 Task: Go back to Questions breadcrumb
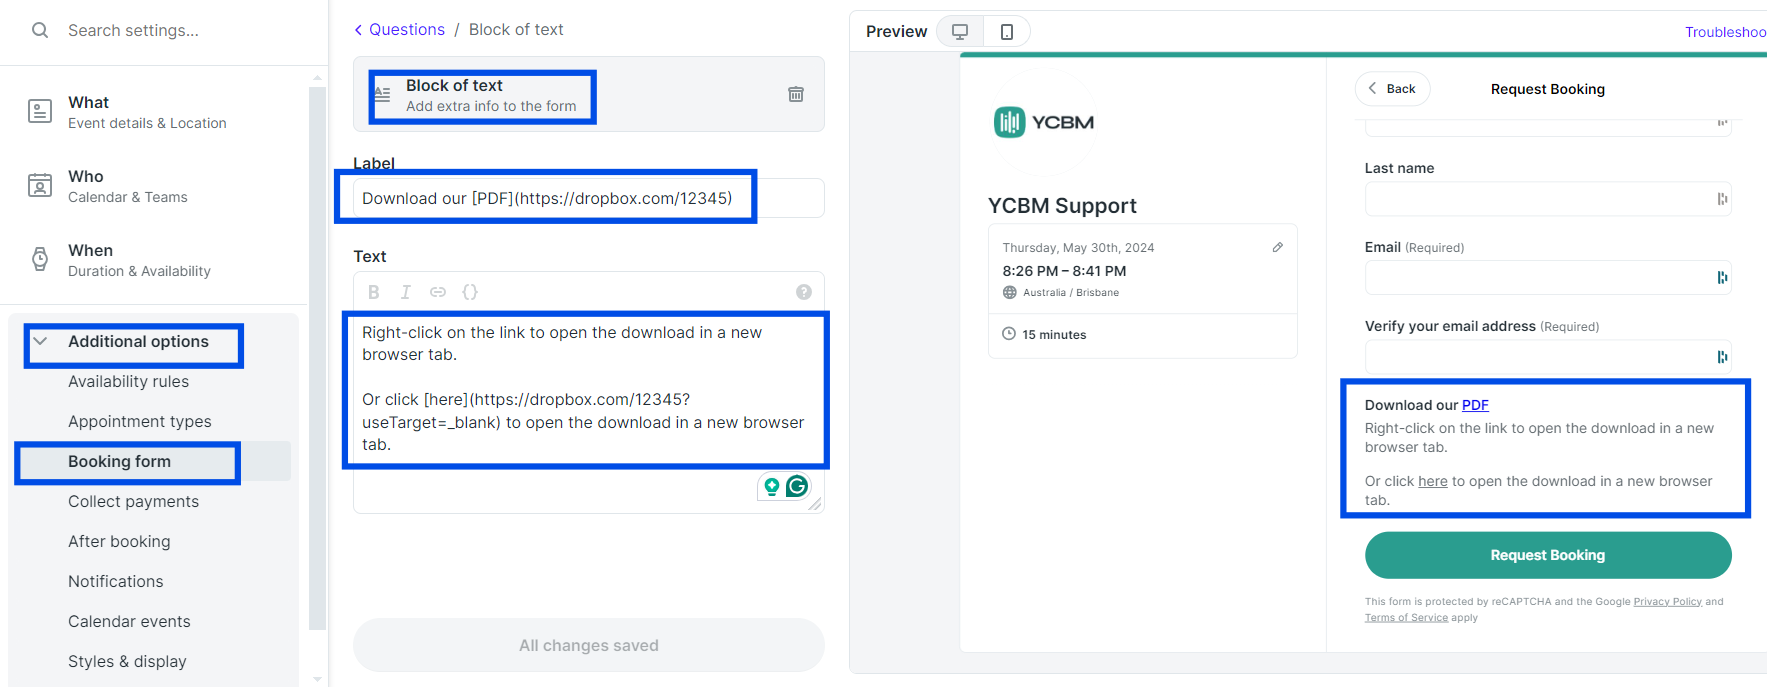click(399, 30)
